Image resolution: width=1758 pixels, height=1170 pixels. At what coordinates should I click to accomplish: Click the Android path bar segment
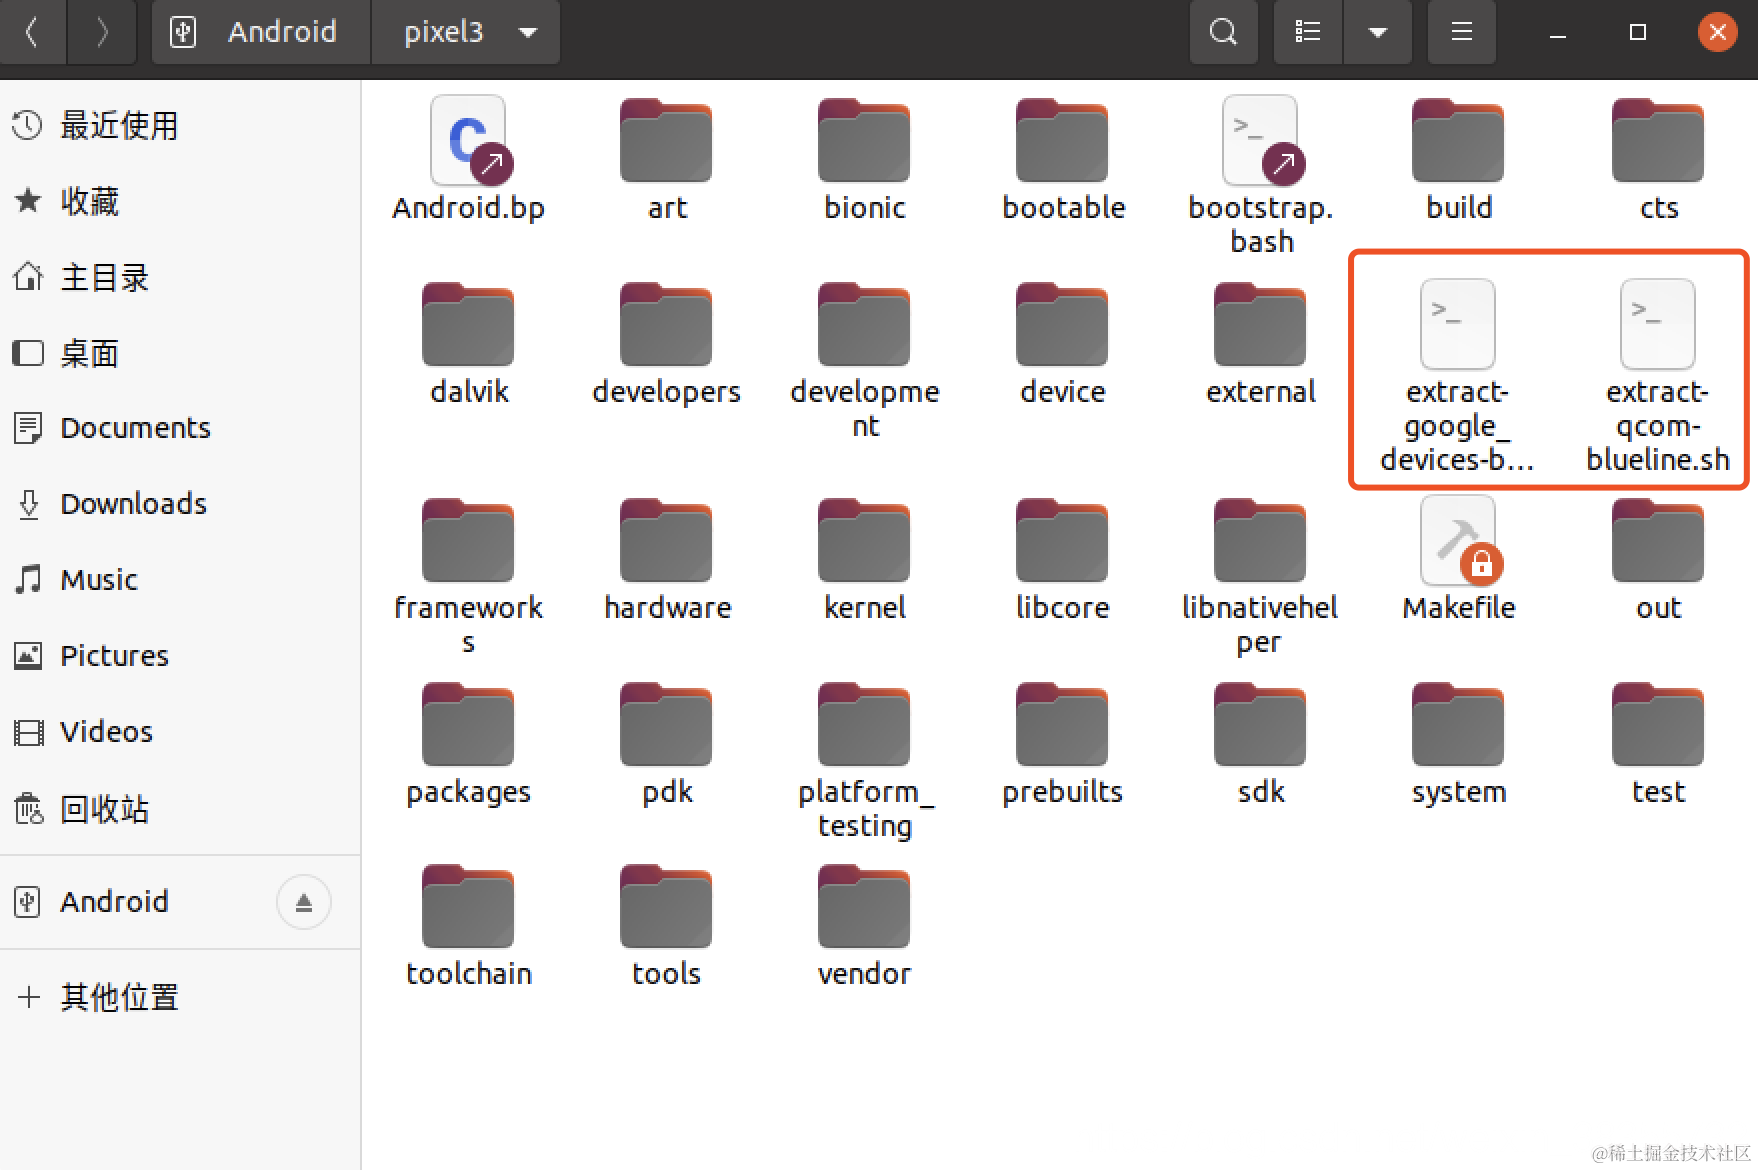262,32
